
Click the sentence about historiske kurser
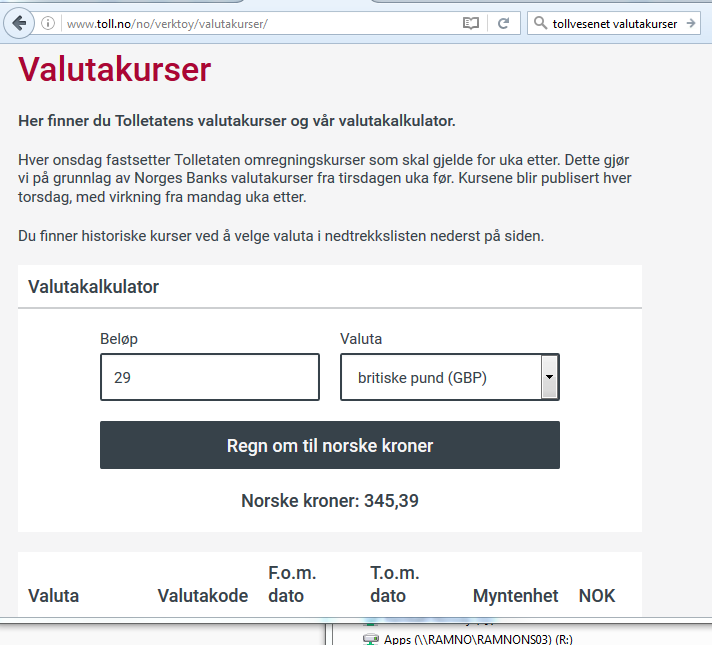click(x=281, y=236)
